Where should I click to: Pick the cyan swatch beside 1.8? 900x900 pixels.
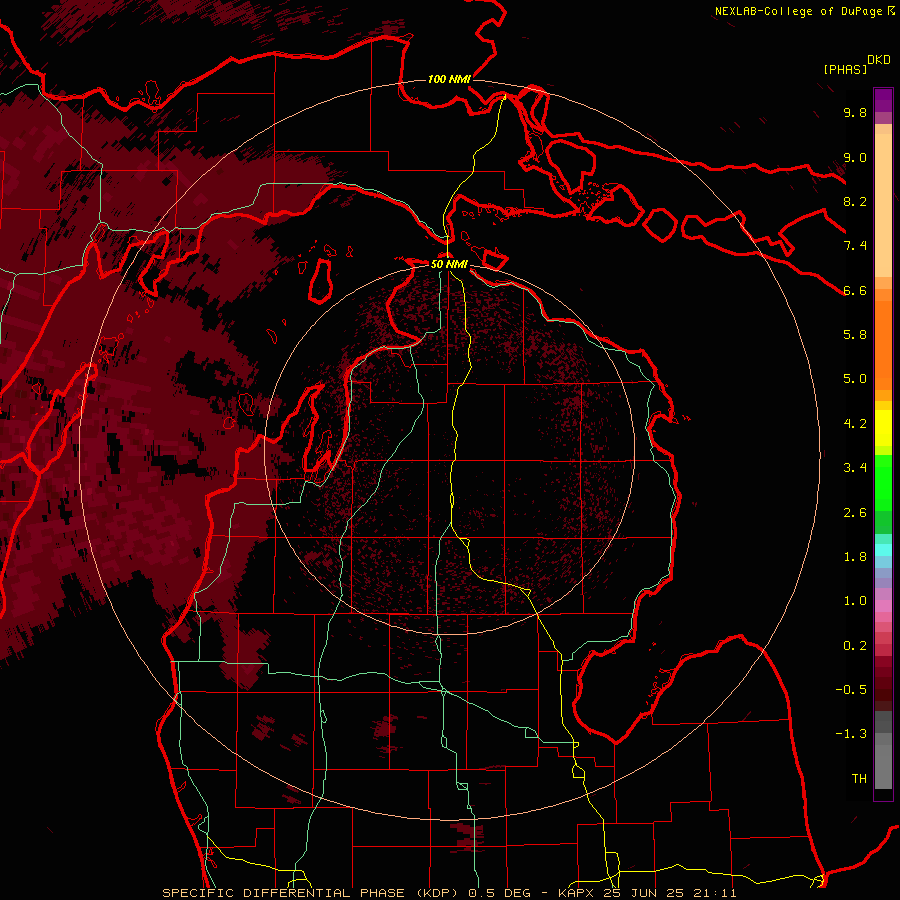883,550
